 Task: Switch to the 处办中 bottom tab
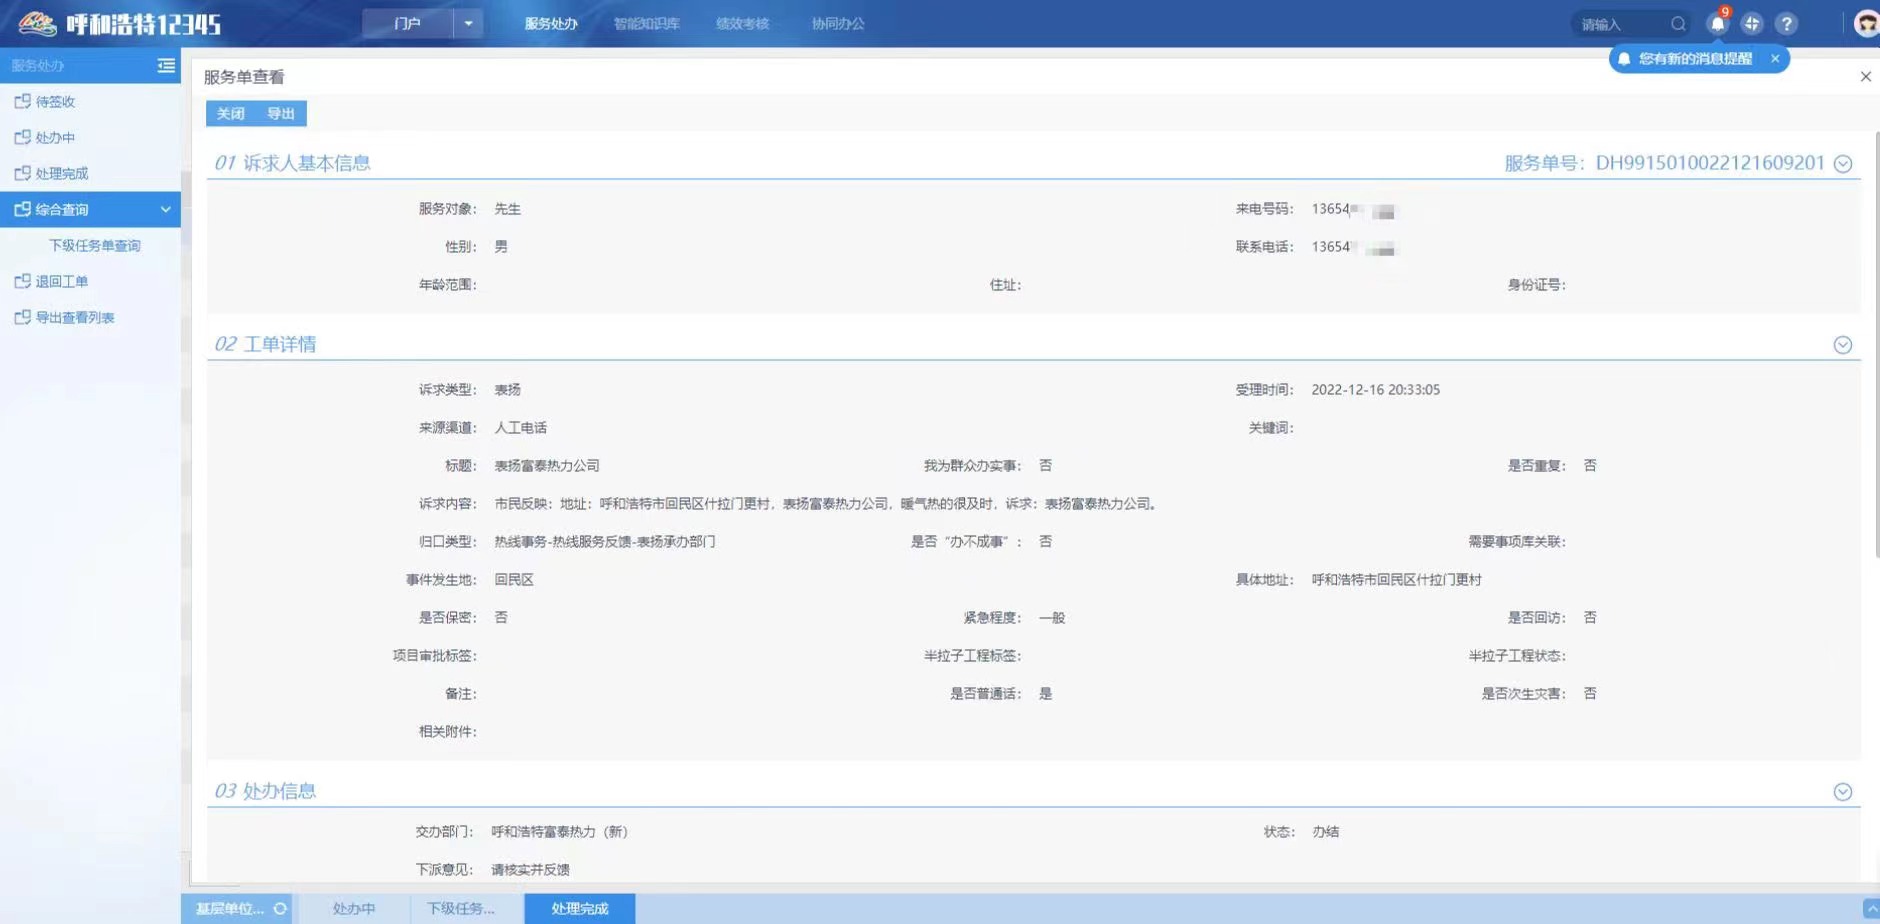click(x=353, y=909)
